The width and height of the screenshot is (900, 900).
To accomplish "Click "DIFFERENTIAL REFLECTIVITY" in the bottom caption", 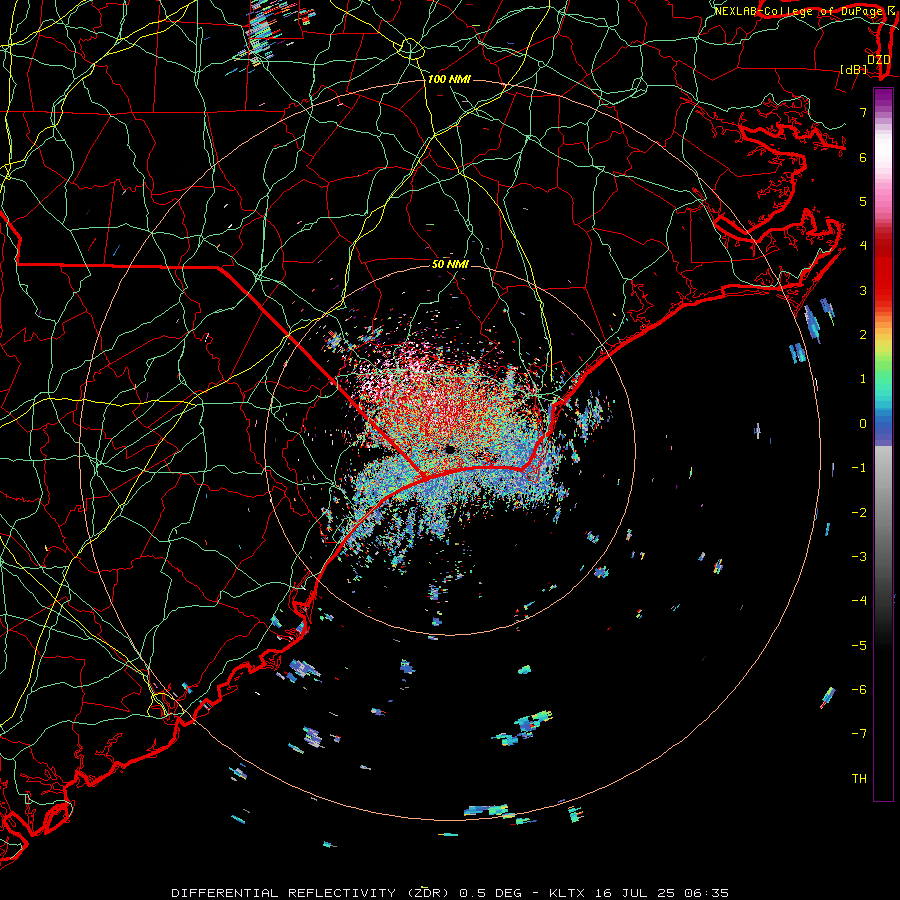I will coord(284,893).
